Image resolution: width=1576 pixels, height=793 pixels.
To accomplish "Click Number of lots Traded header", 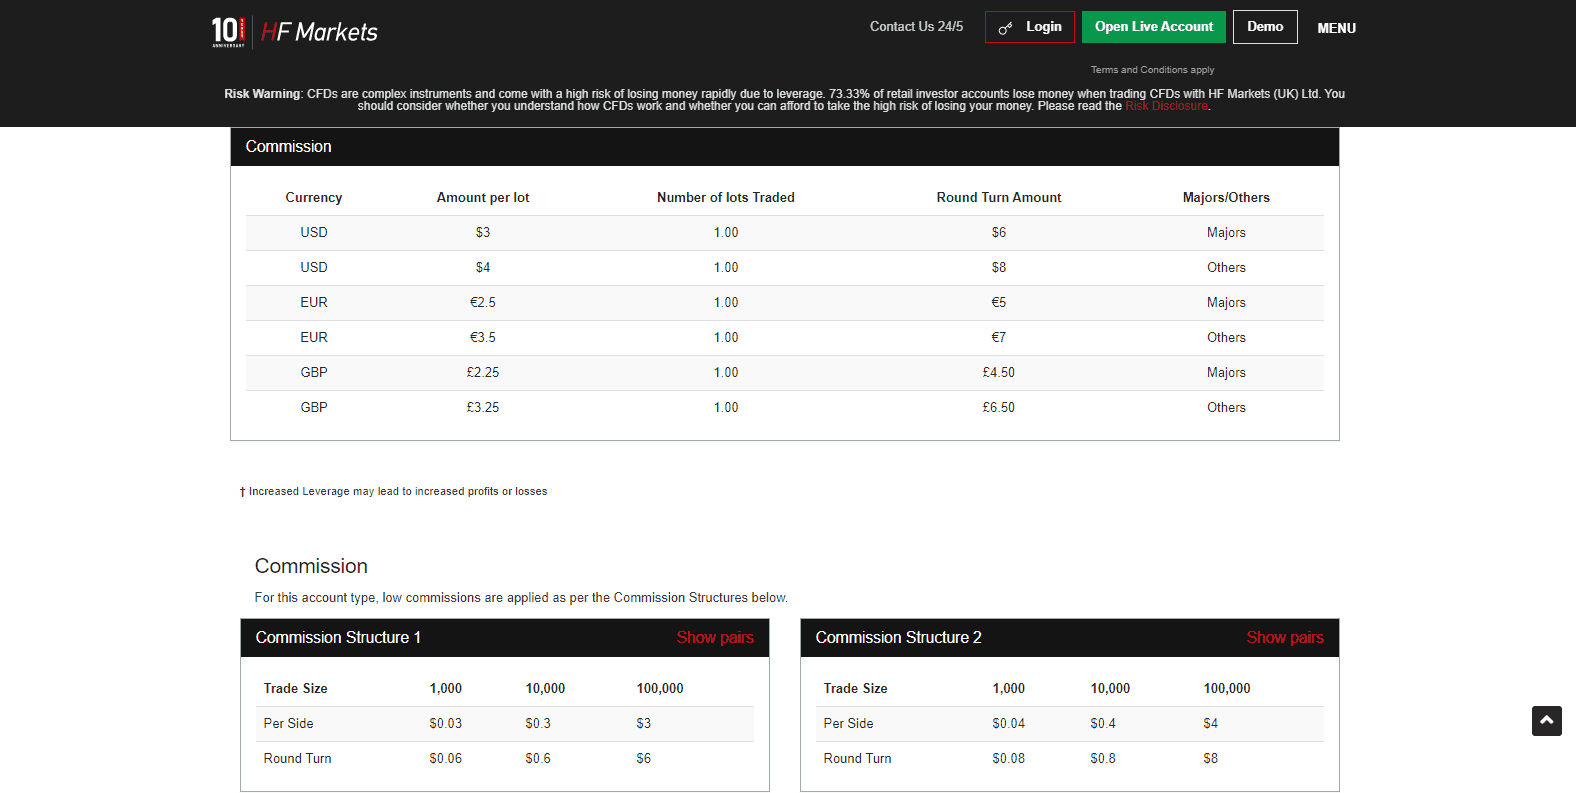I will pyautogui.click(x=726, y=198).
